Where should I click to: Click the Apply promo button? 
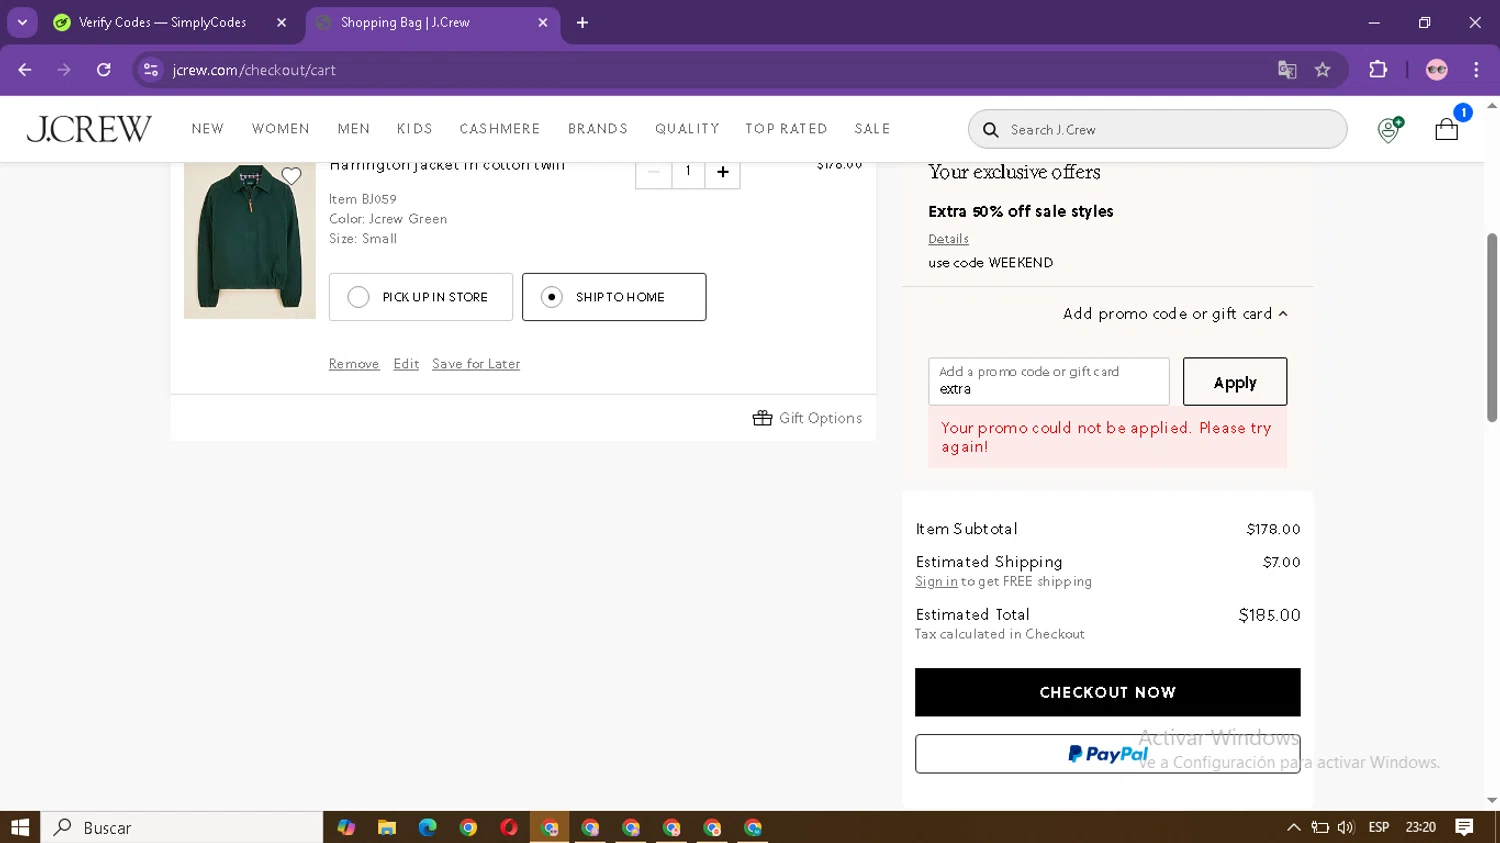(1235, 382)
